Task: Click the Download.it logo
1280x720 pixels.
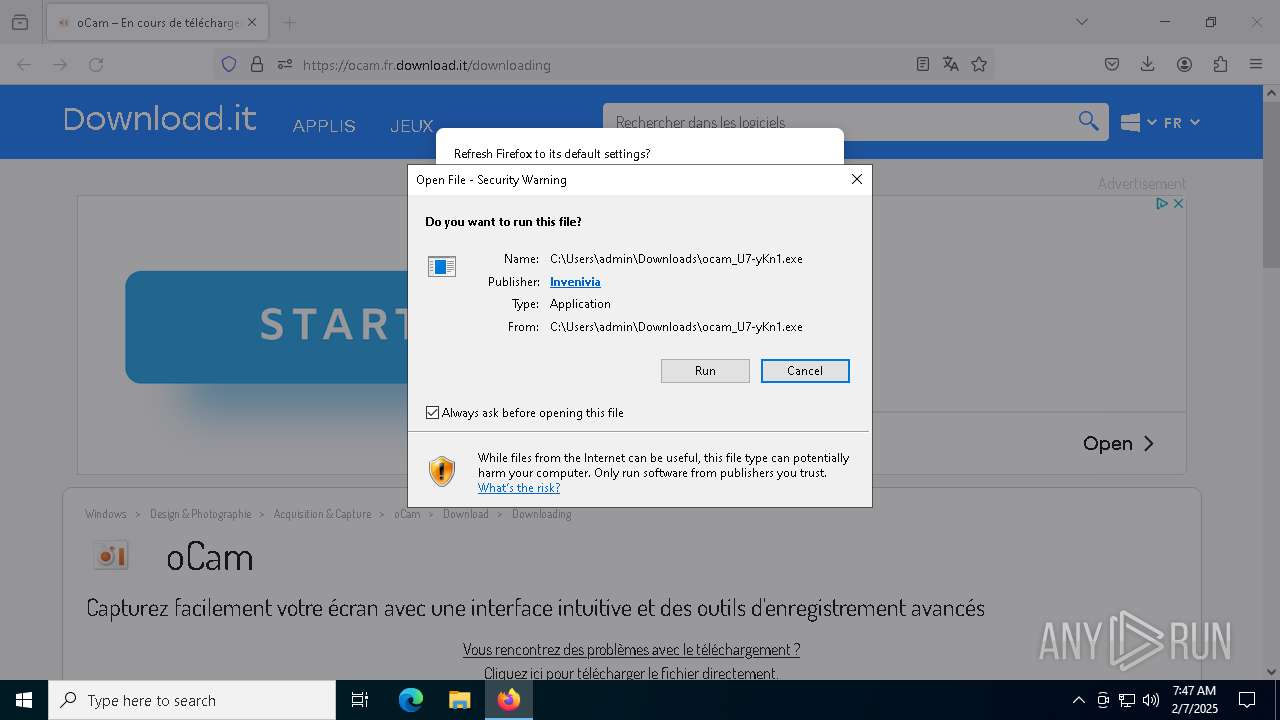Action: point(160,119)
